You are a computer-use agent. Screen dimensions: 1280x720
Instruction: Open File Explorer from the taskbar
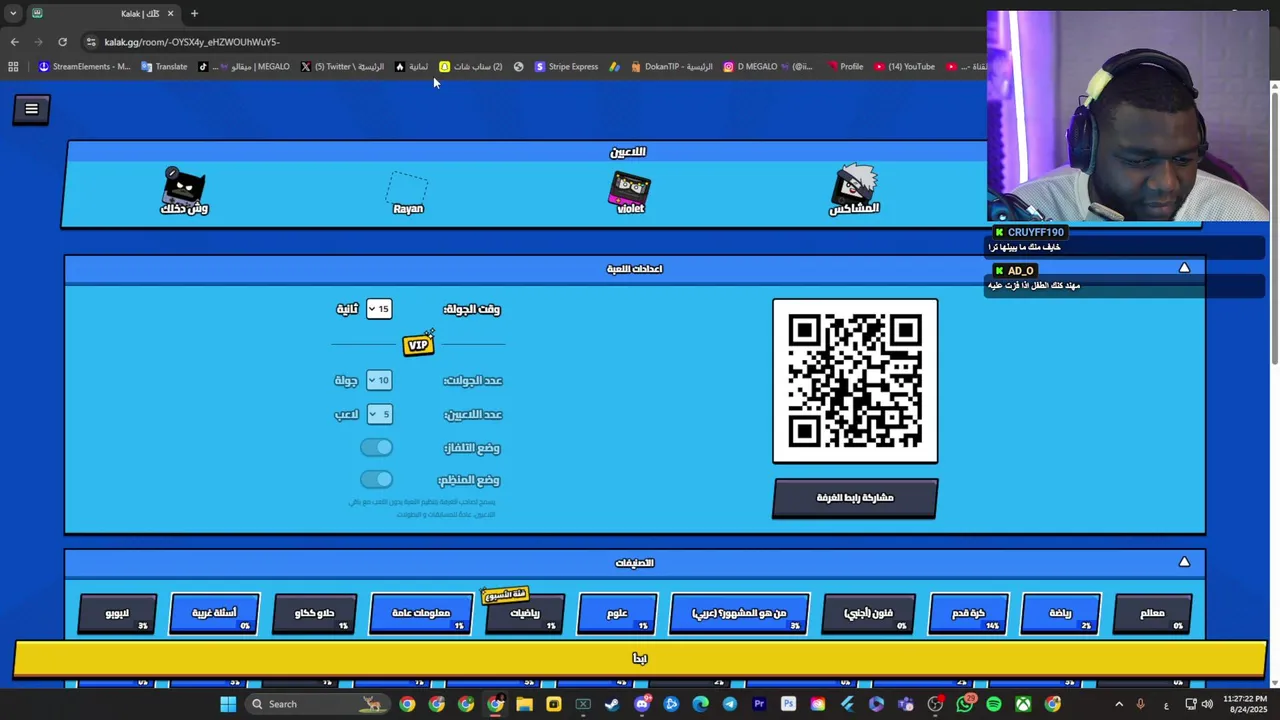point(524,704)
